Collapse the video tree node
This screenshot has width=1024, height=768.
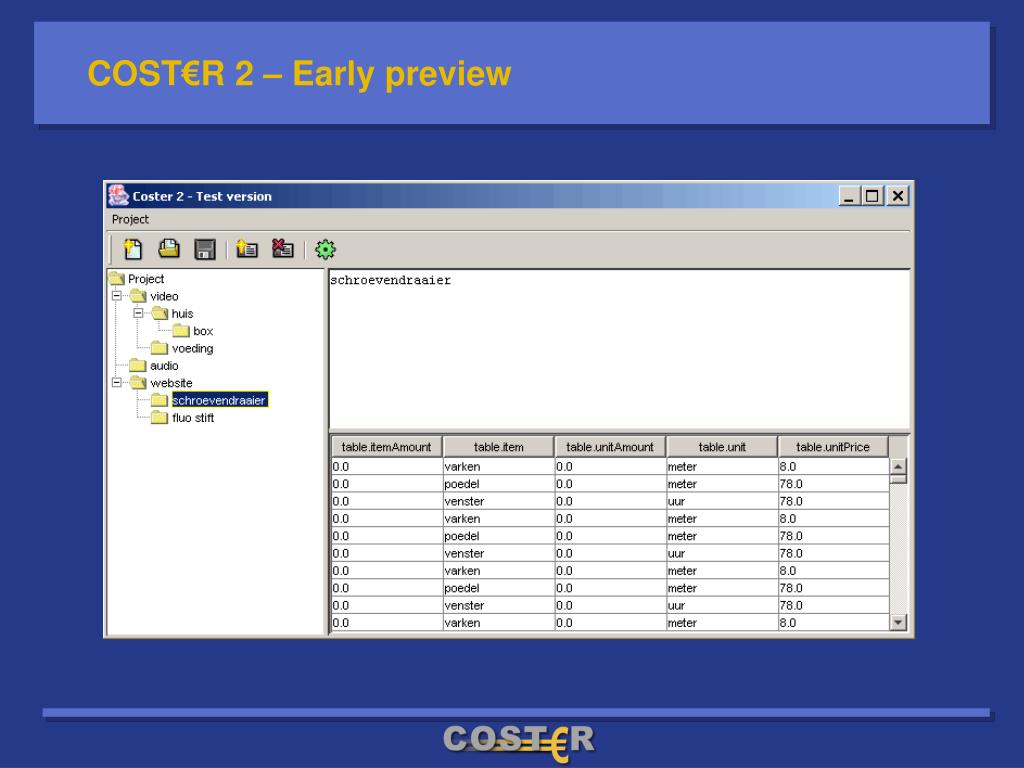click(x=117, y=296)
